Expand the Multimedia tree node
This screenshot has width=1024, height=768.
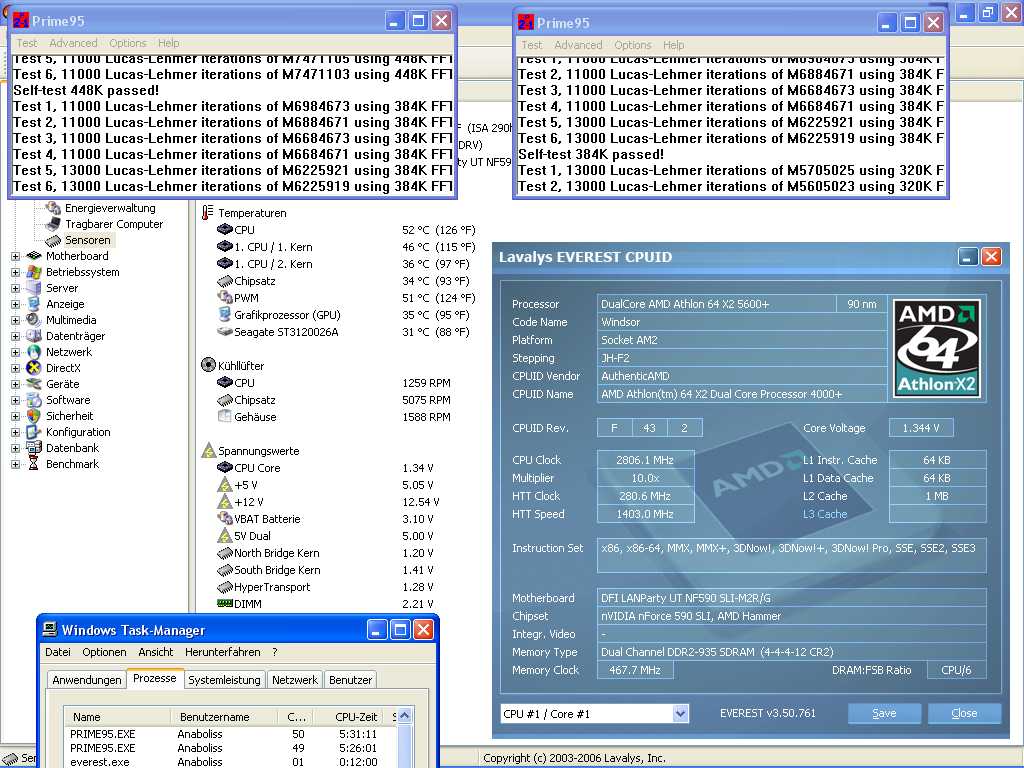coord(16,321)
